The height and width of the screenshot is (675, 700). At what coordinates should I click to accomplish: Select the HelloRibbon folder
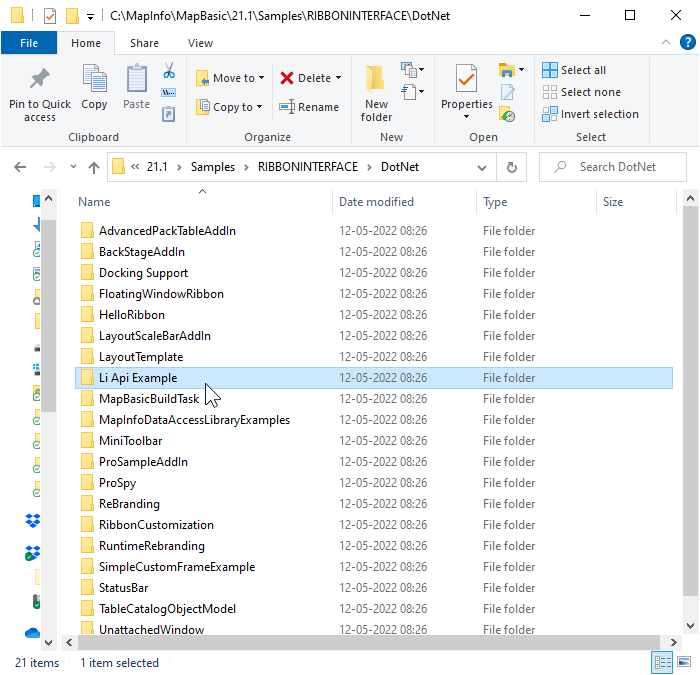click(x=374, y=315)
